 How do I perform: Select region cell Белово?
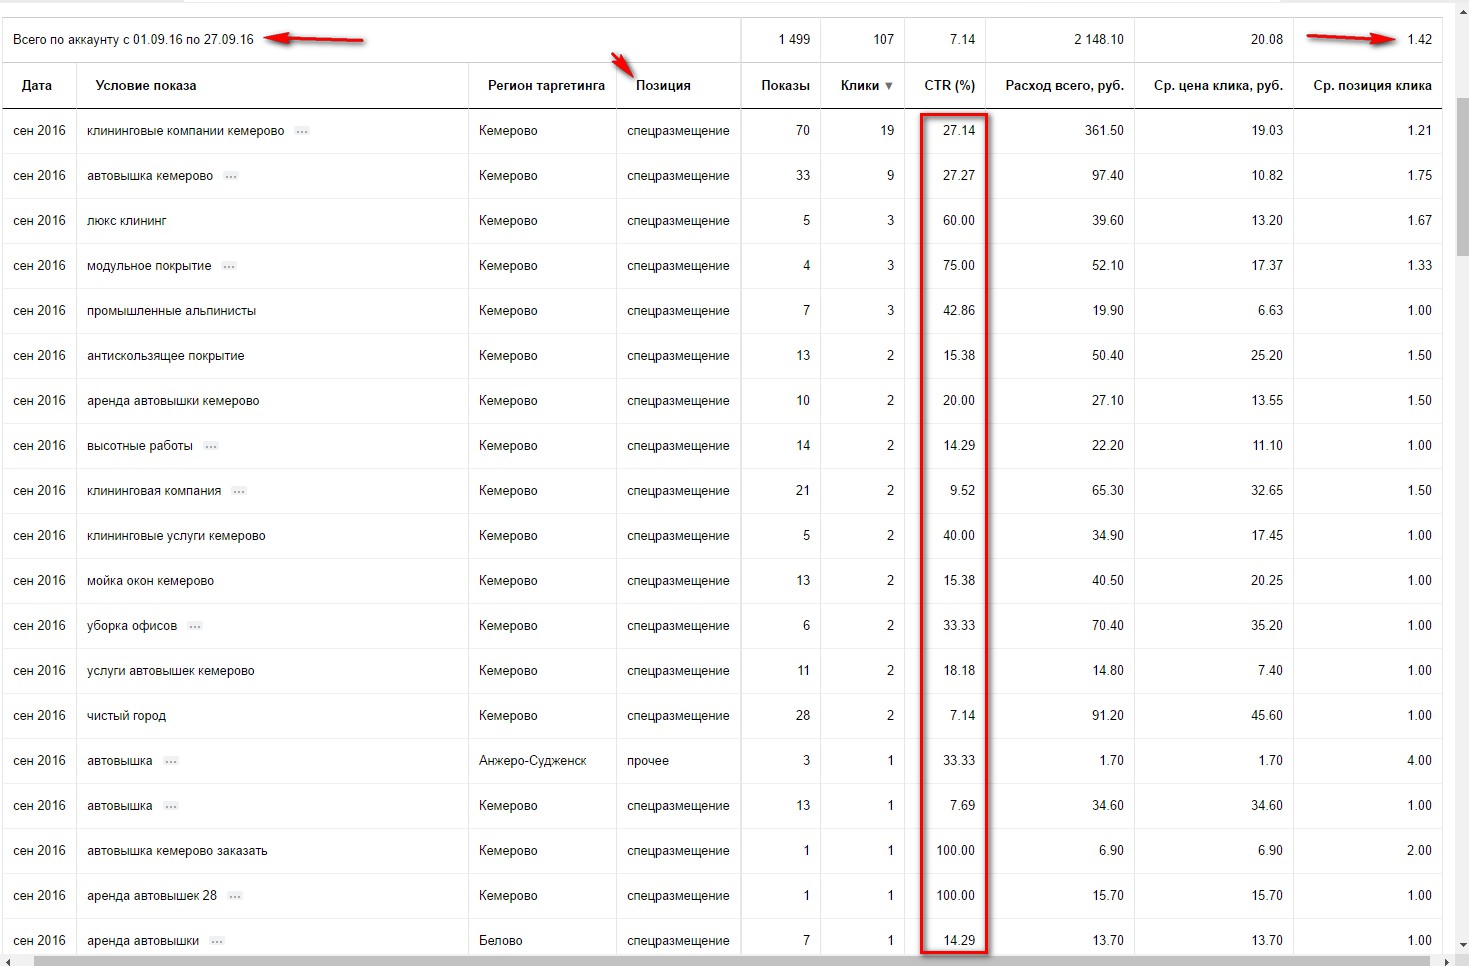(x=501, y=940)
